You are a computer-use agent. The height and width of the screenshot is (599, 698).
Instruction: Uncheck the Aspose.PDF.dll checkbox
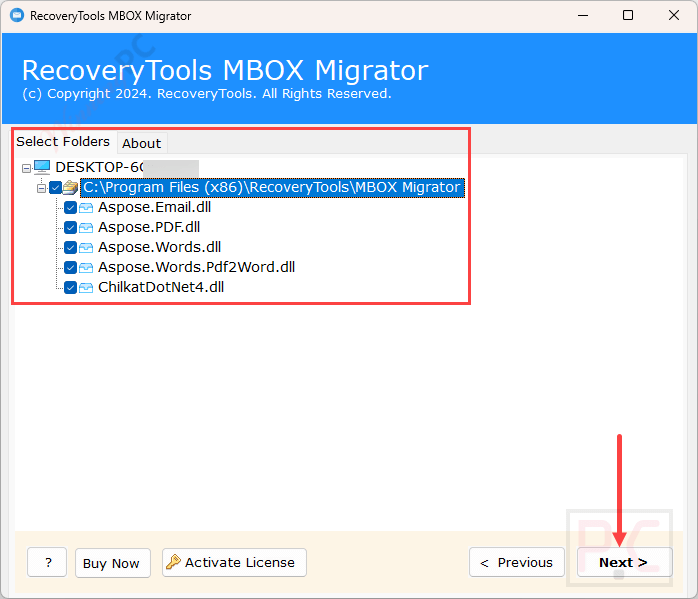70,227
